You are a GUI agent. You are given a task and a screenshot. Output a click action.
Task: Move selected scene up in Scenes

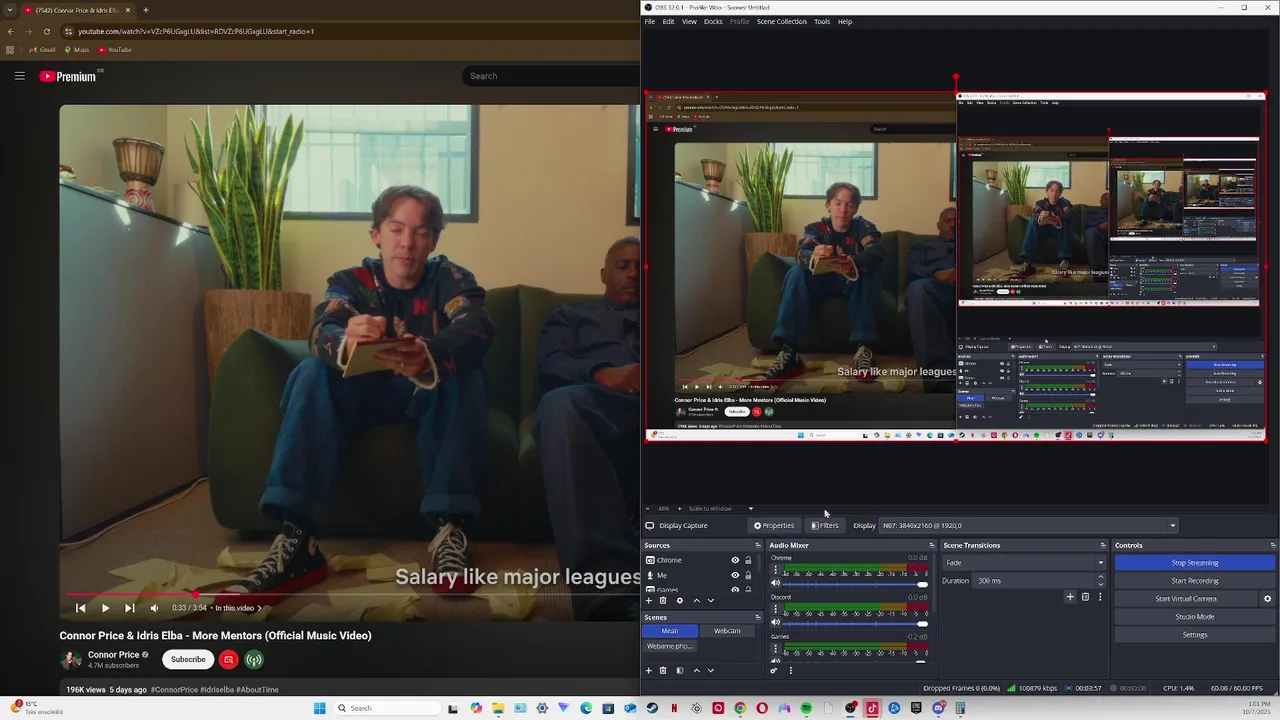point(696,670)
